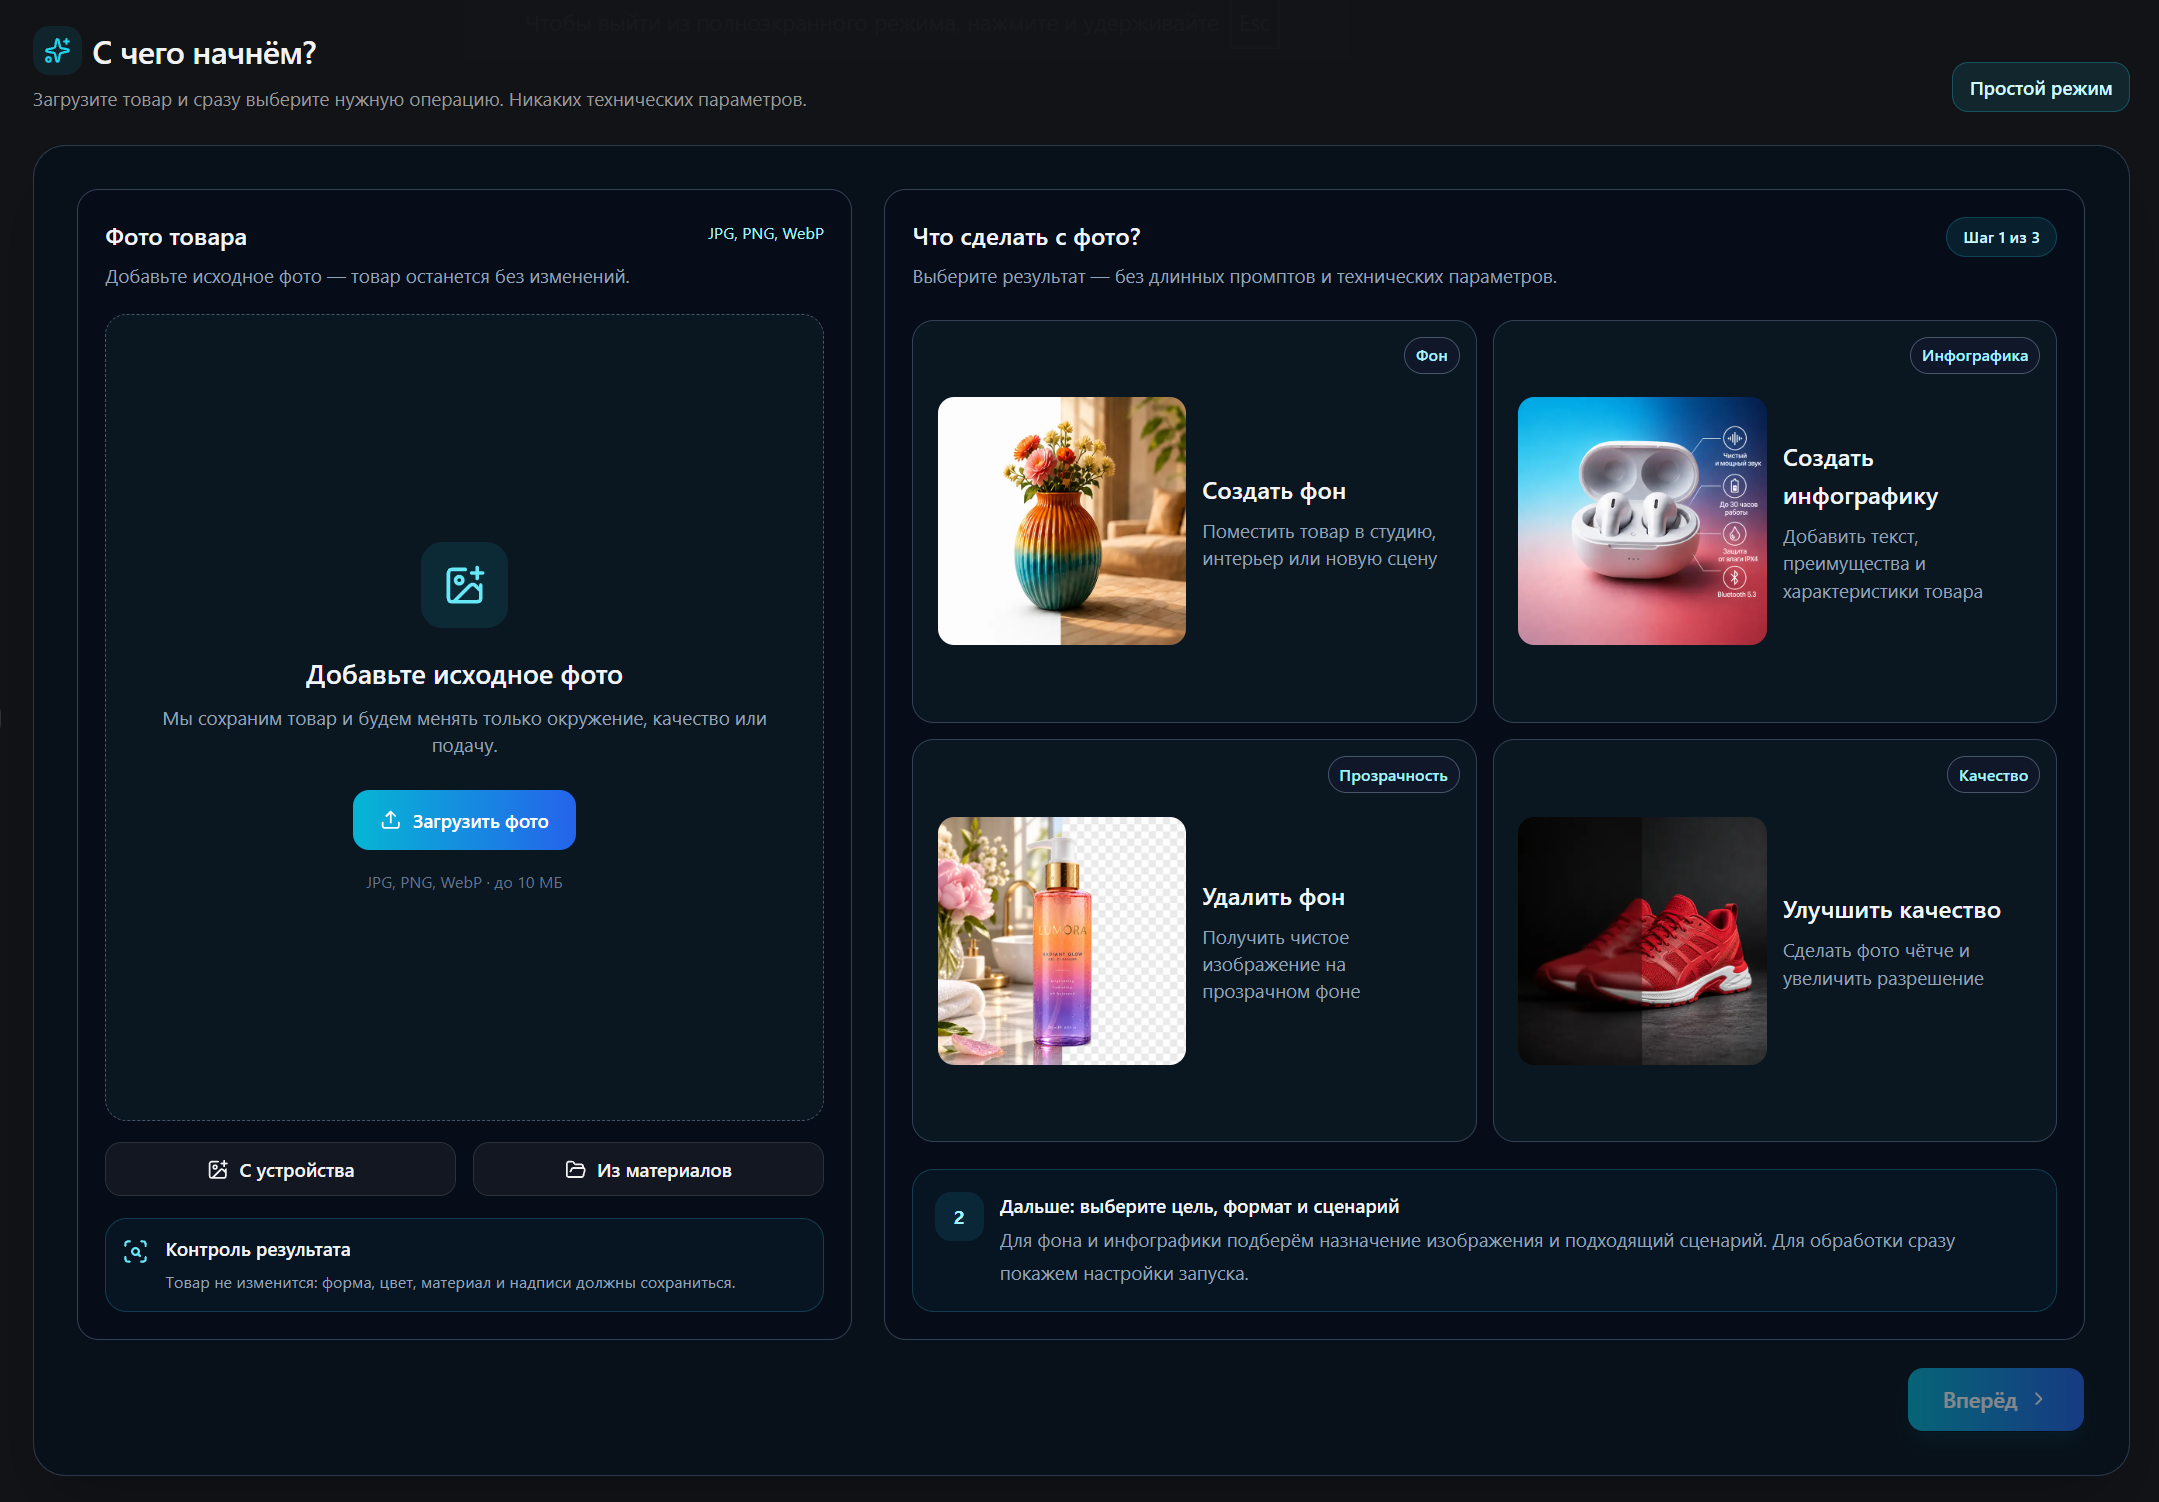Go forward with the "Вперёд" button

coord(1995,1399)
